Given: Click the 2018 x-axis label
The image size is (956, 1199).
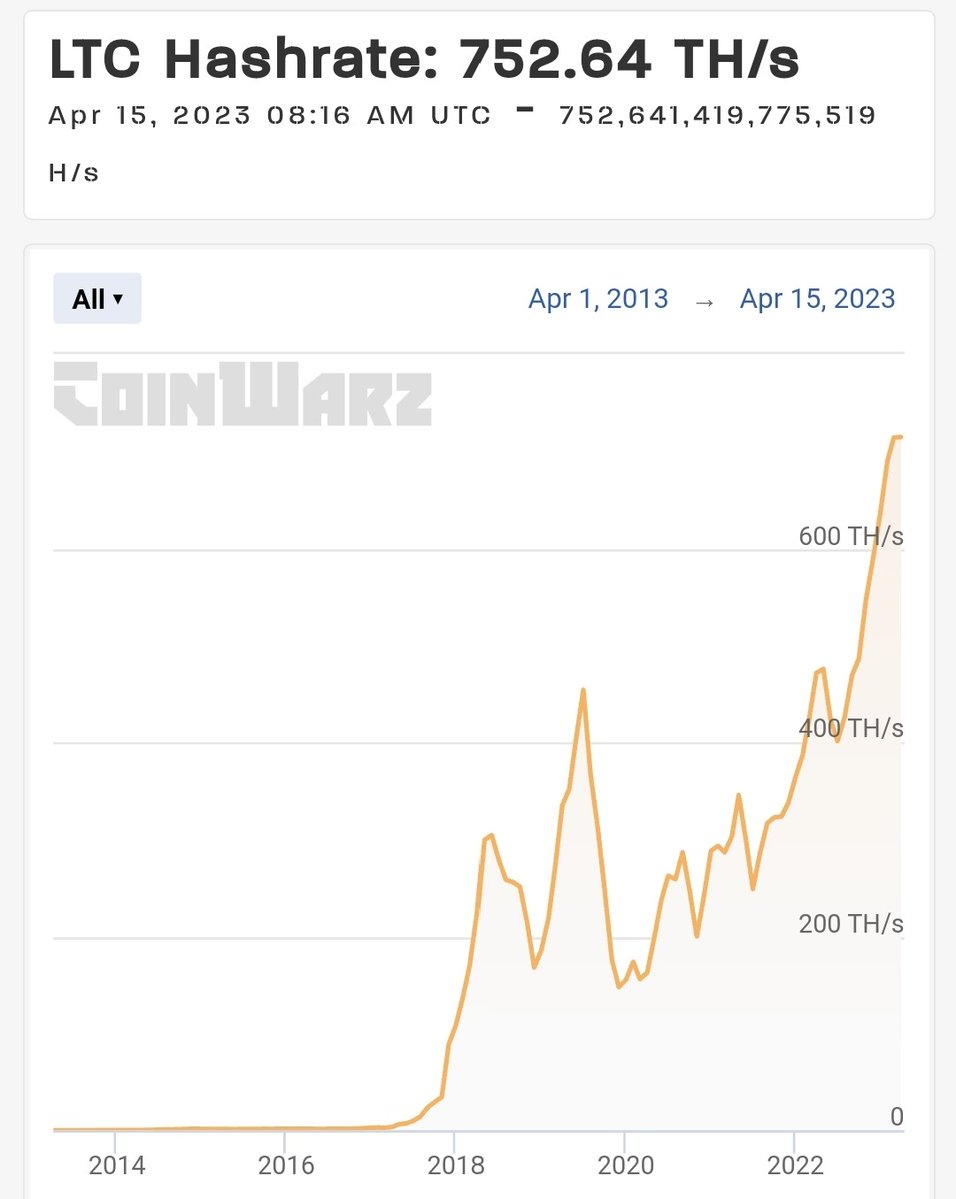Looking at the screenshot, I should point(456,1165).
